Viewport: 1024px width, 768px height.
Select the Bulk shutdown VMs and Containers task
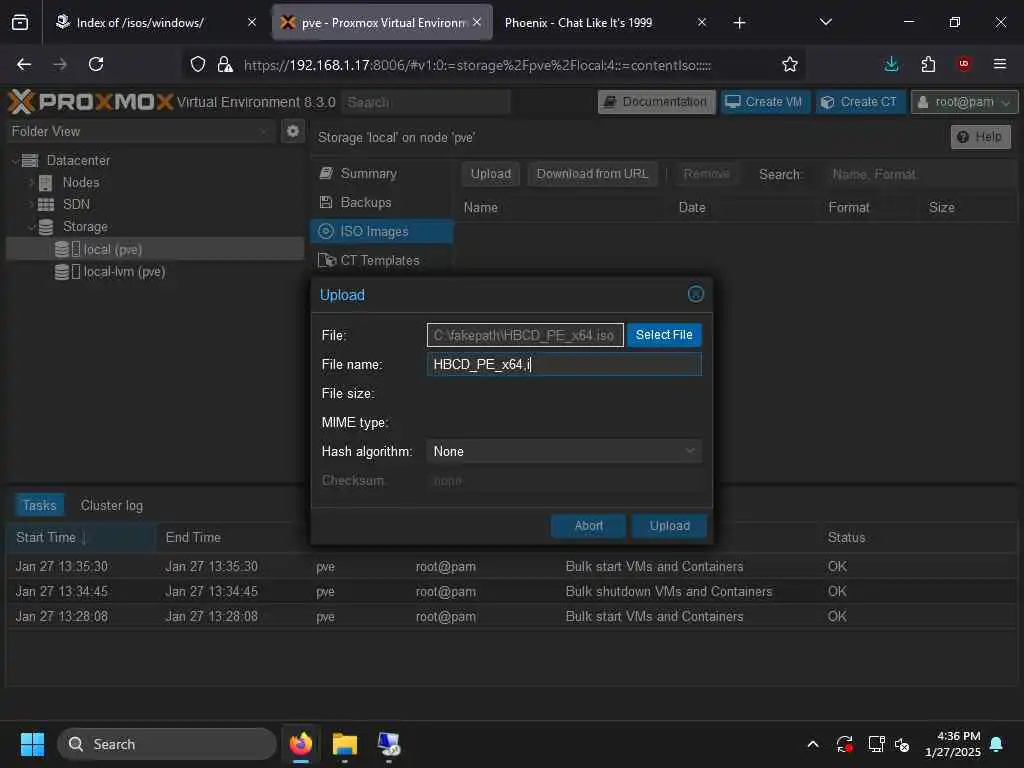click(x=511, y=592)
